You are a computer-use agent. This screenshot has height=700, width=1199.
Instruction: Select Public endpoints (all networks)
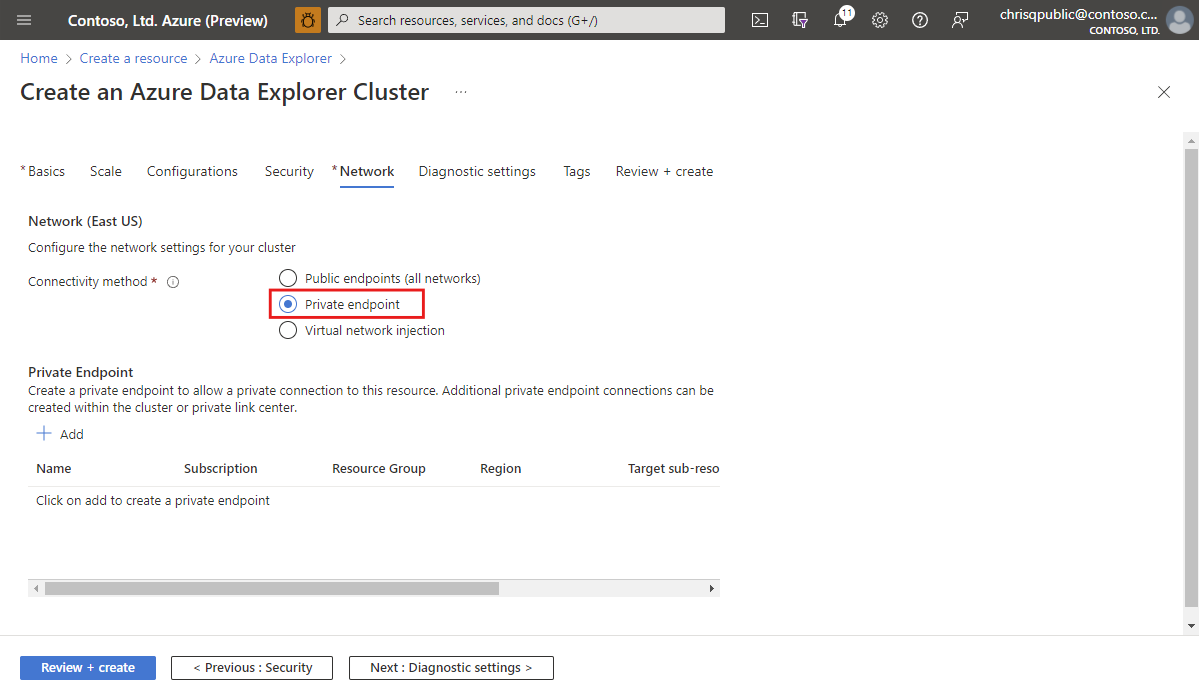(288, 278)
